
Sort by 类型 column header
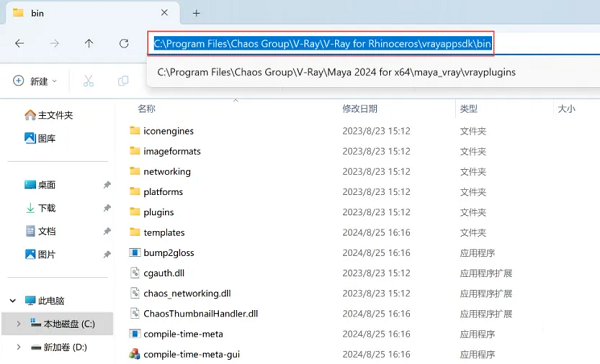469,109
